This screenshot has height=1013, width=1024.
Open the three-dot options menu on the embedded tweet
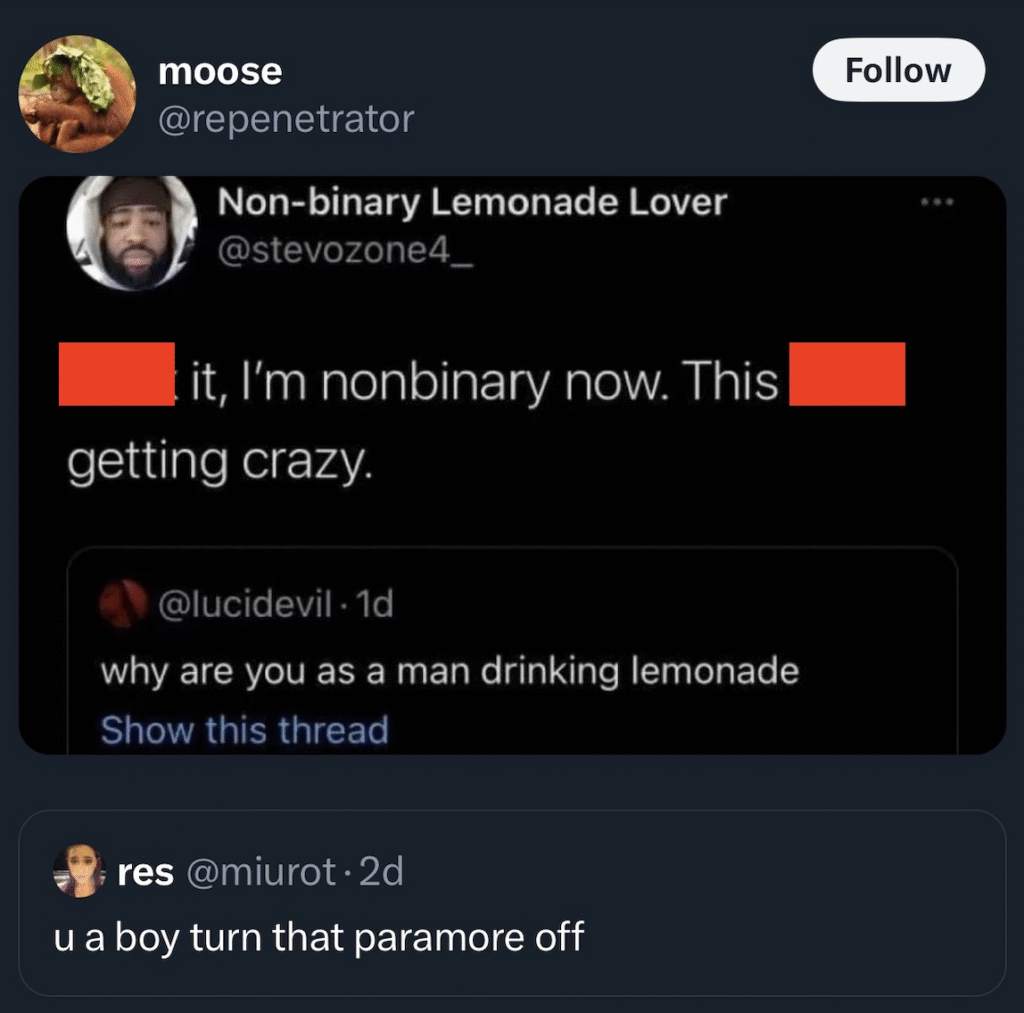click(x=938, y=200)
